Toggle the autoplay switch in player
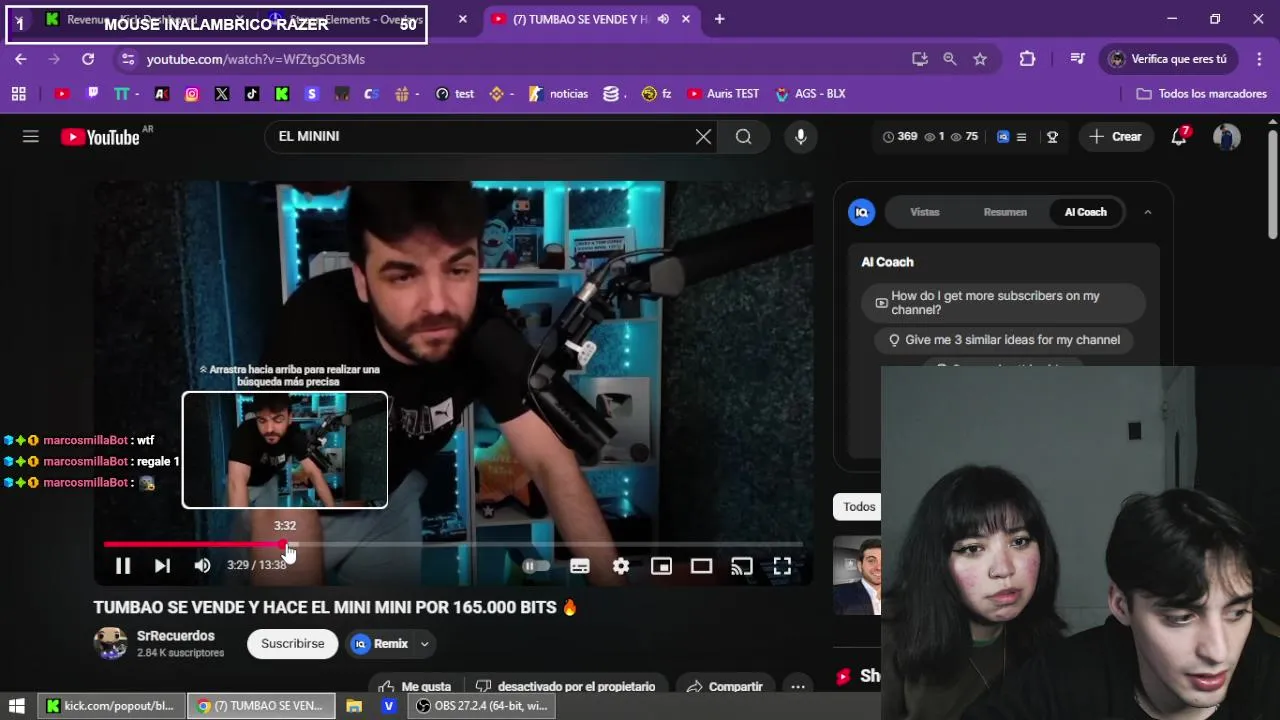Screen dimensions: 1280x720 tap(536, 566)
